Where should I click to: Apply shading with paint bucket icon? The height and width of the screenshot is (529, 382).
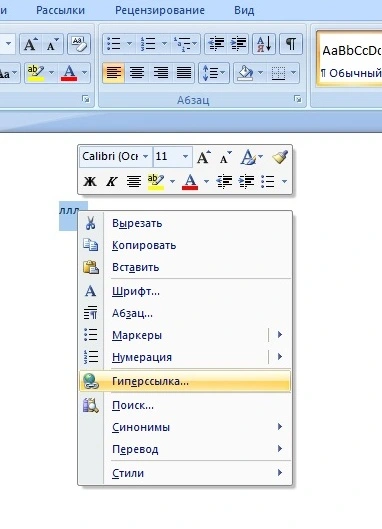tap(246, 73)
